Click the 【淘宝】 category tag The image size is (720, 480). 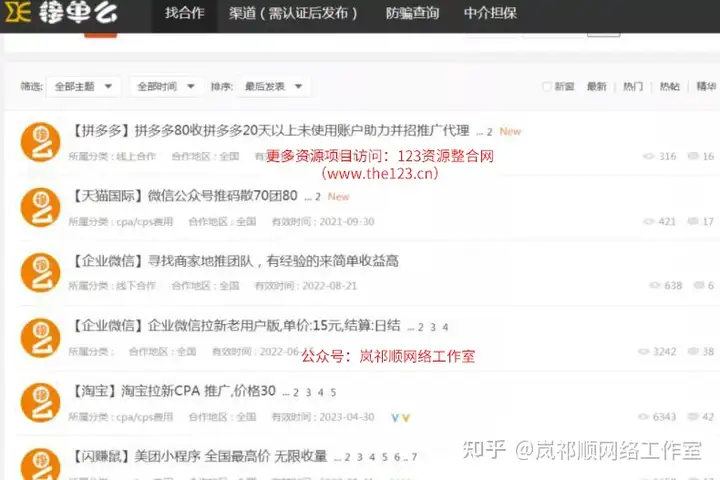click(95, 391)
